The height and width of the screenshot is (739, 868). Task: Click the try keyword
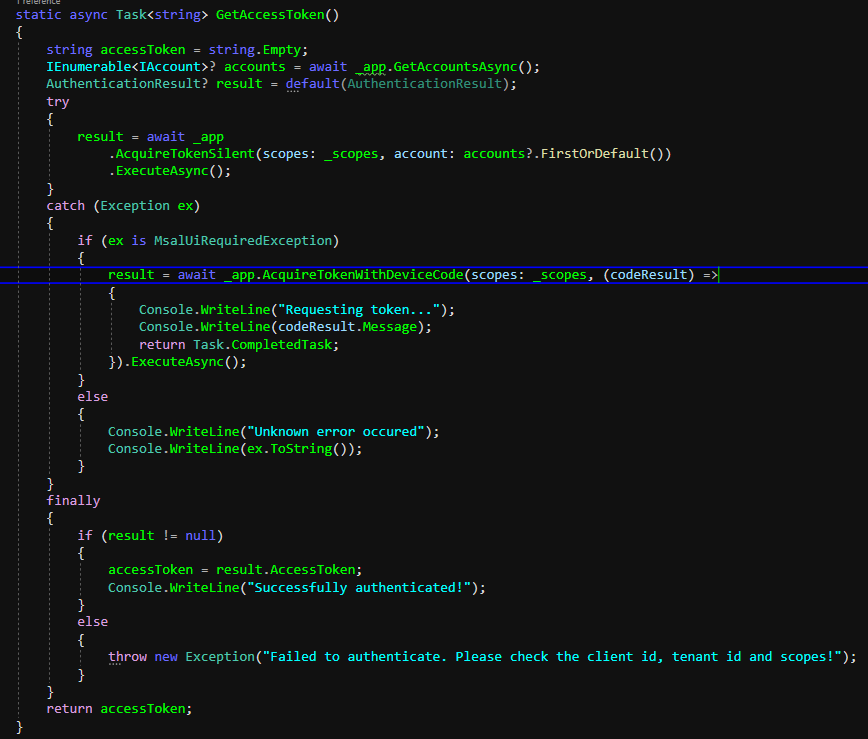58,102
